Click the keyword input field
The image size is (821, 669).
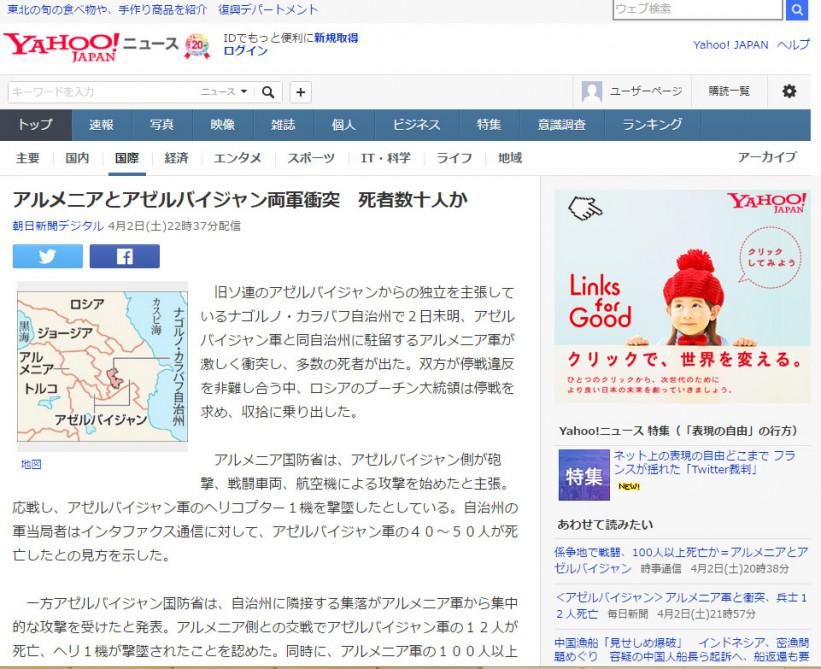click(x=103, y=92)
